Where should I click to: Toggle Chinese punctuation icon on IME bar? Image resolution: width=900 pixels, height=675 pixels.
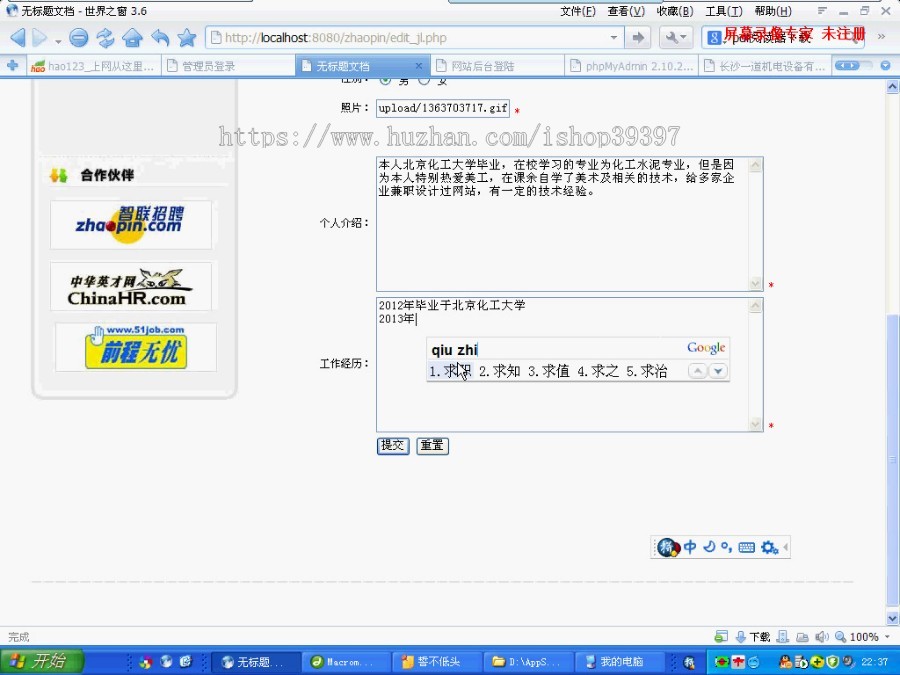(x=727, y=547)
